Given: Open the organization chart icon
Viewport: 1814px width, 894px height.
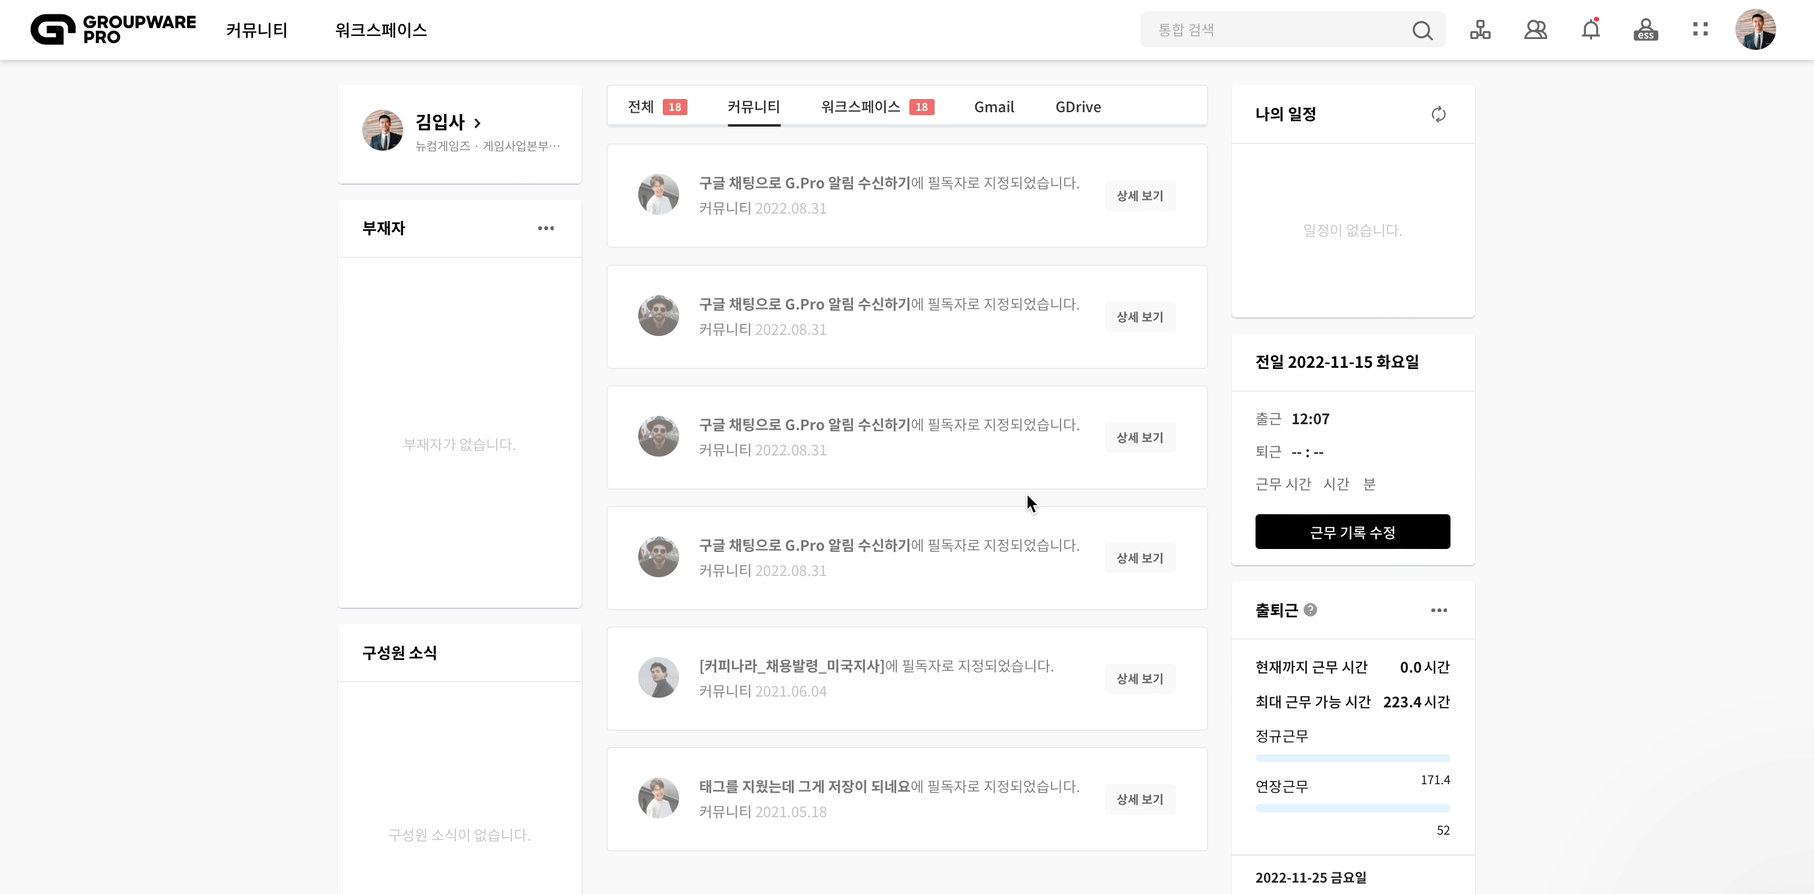Looking at the screenshot, I should [1480, 30].
